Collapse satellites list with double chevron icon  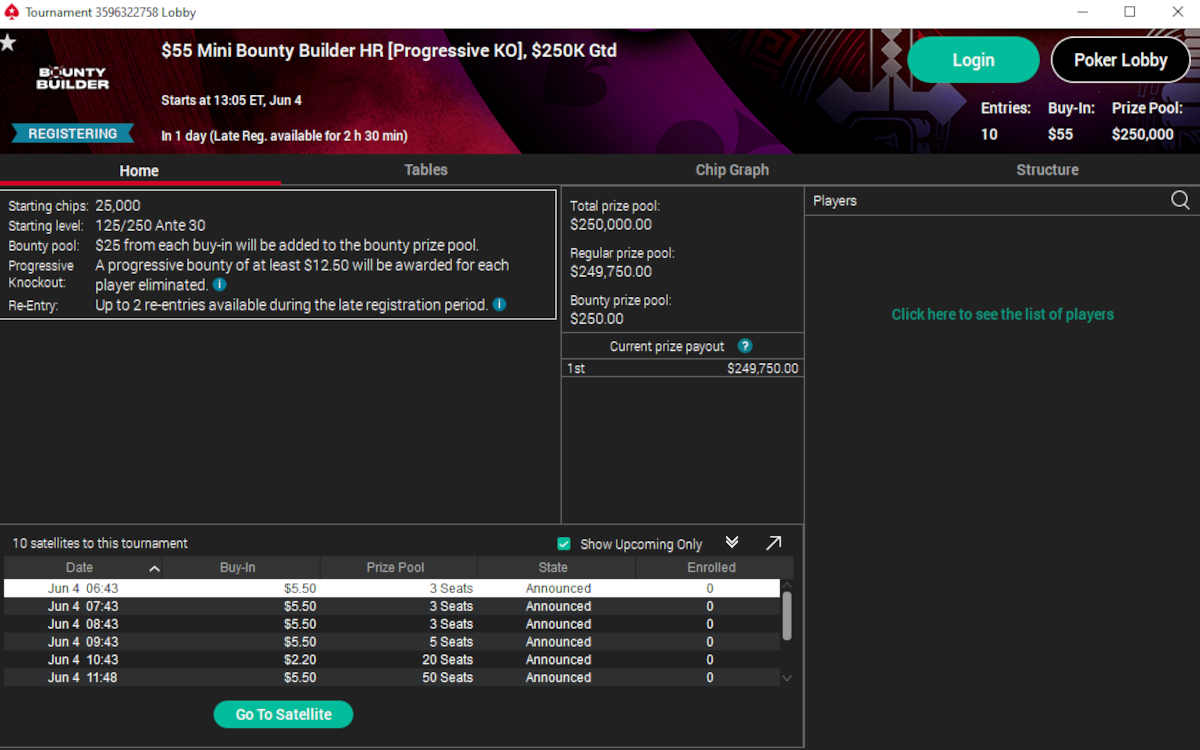[732, 542]
